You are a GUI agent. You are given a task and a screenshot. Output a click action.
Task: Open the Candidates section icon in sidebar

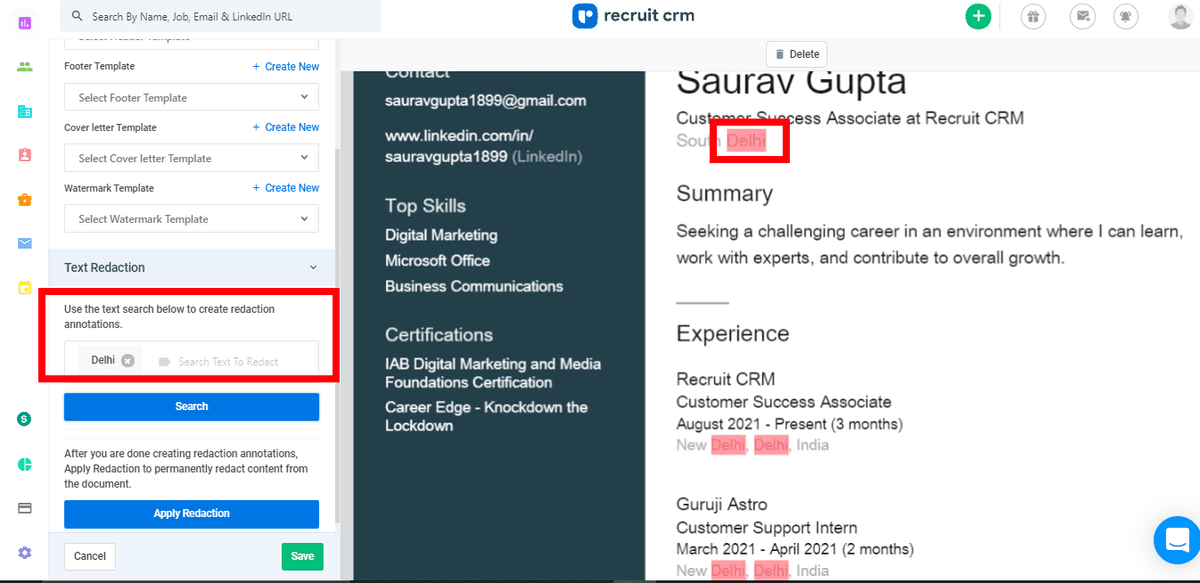24,155
